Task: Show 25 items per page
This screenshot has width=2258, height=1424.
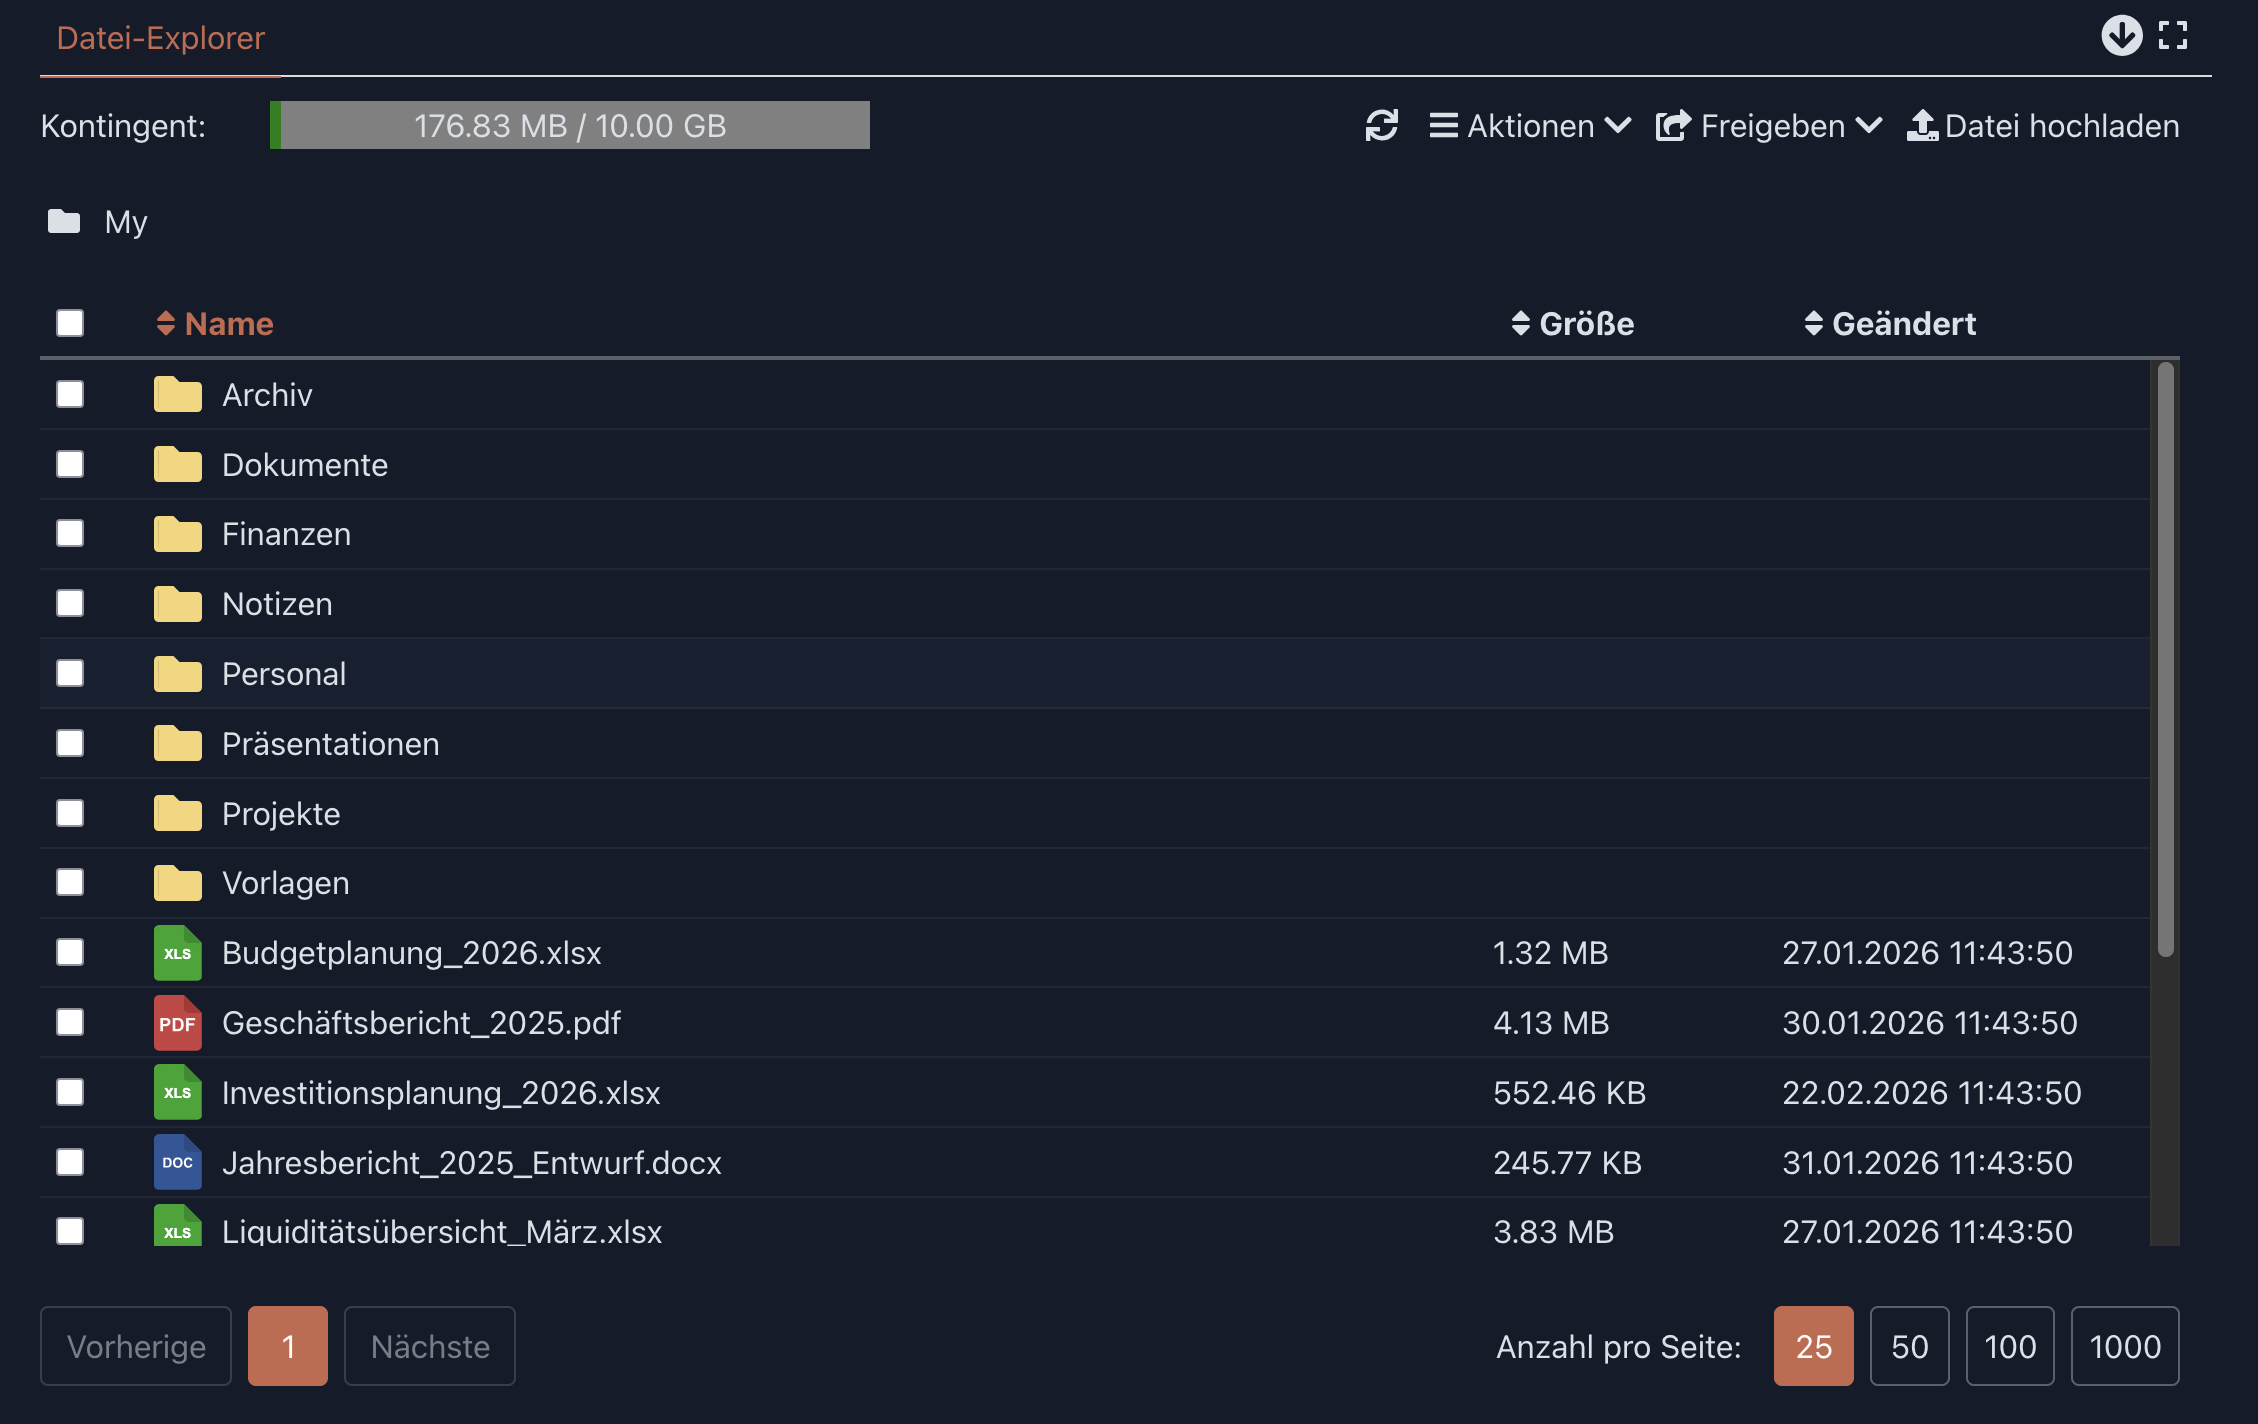Action: point(1814,1346)
